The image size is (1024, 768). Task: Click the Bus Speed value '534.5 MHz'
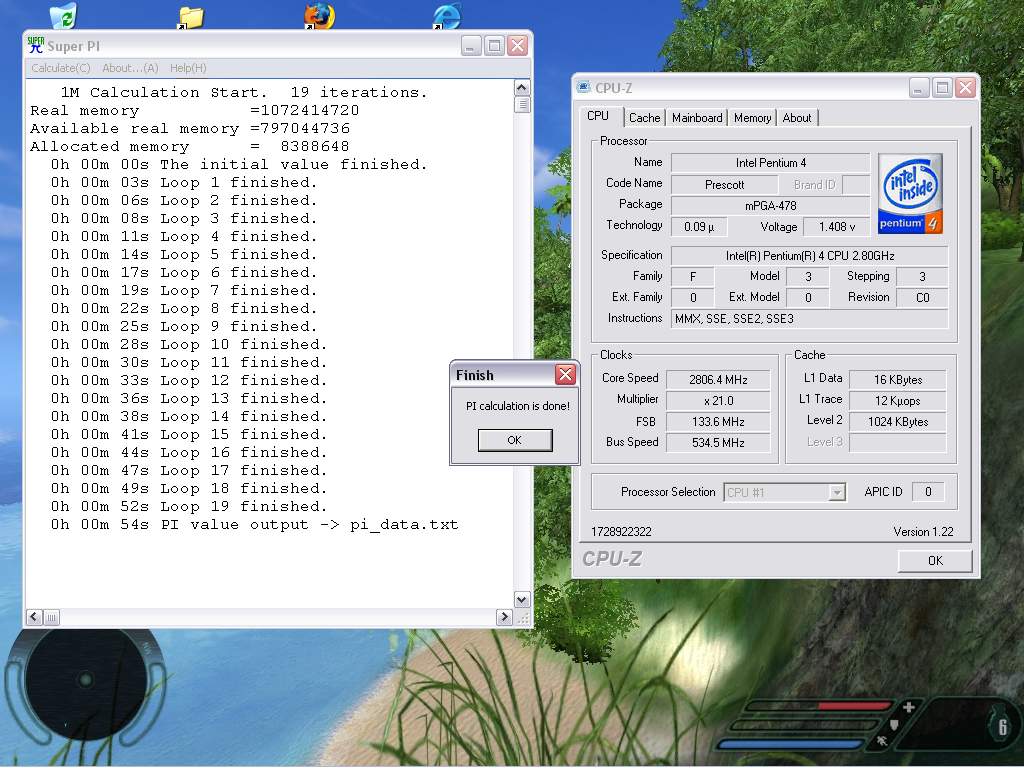[718, 443]
